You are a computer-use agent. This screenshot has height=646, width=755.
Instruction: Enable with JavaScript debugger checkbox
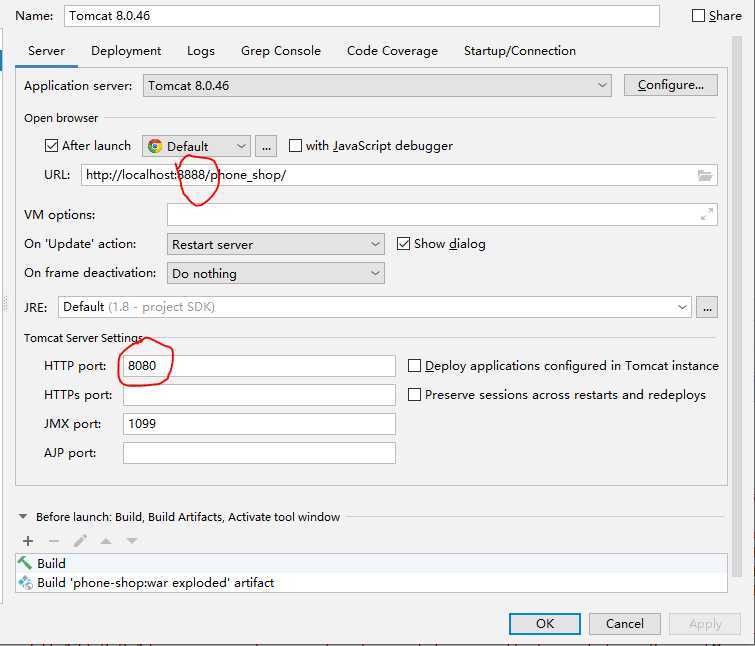[x=295, y=145]
